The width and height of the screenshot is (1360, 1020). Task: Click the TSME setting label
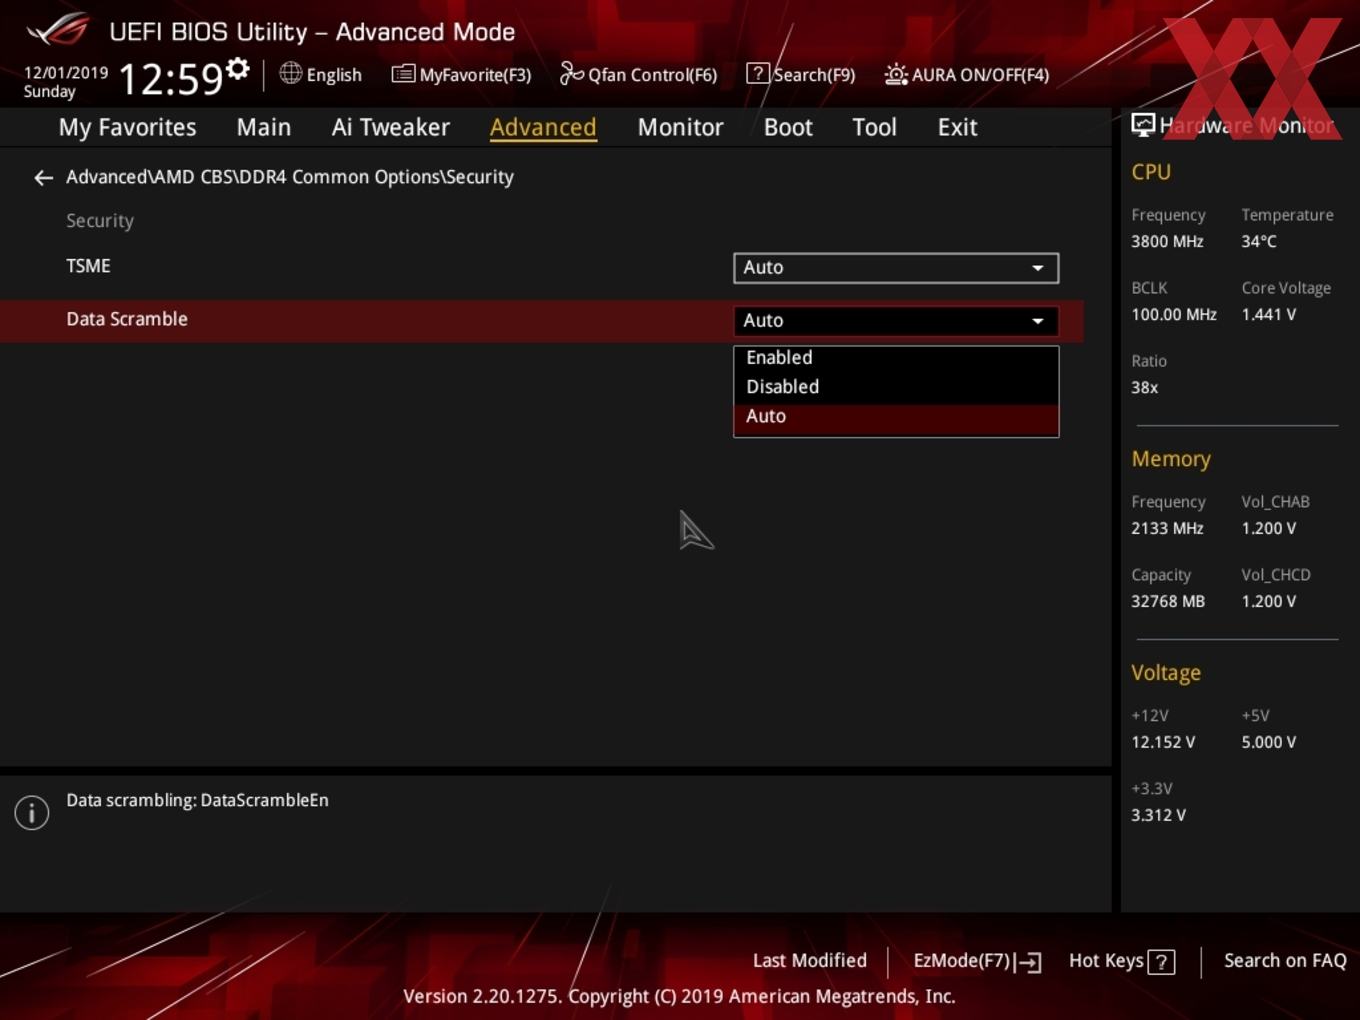88,266
